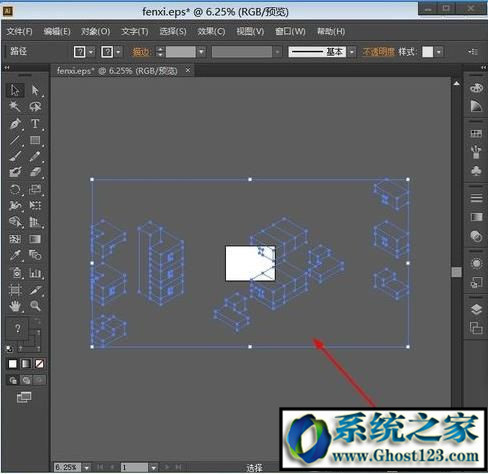This screenshot has width=488, height=474.
Task: Close the fenxi.eps document tab
Action: (x=188, y=70)
